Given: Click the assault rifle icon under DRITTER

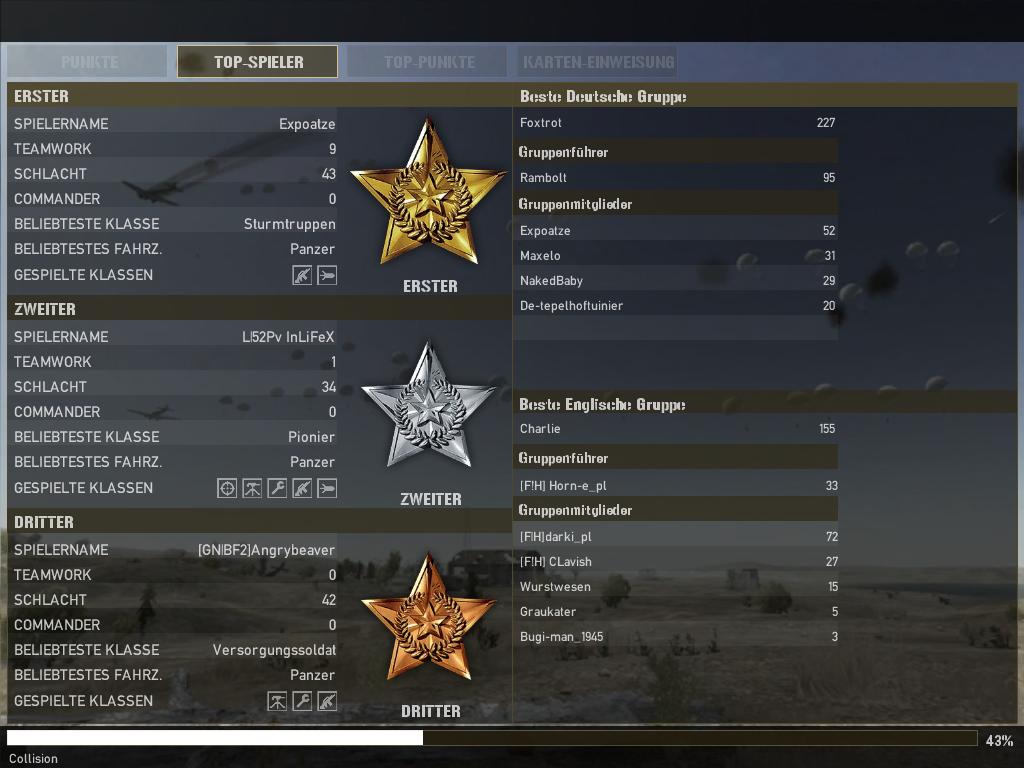Looking at the screenshot, I should pos(327,701).
